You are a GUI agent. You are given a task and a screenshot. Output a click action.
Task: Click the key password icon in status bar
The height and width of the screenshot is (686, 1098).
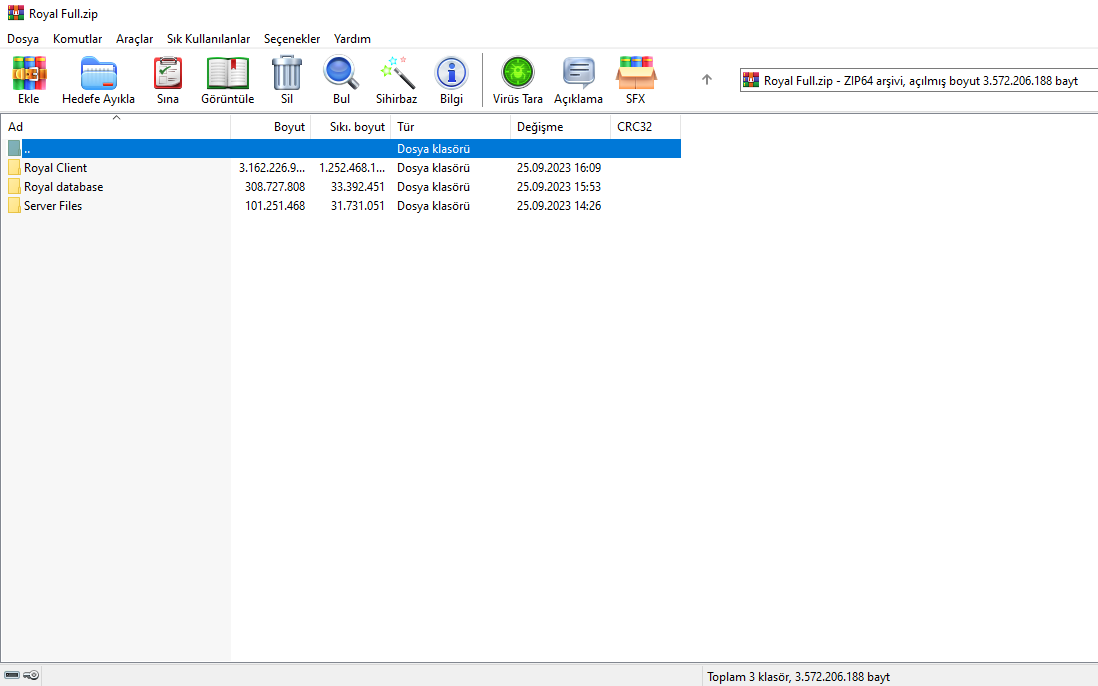click(x=31, y=675)
